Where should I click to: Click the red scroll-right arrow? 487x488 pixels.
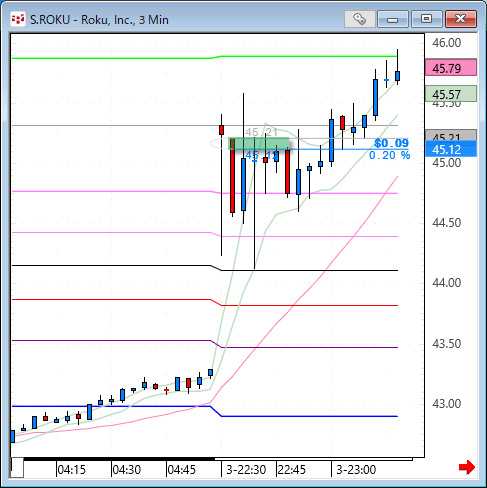pyautogui.click(x=467, y=467)
